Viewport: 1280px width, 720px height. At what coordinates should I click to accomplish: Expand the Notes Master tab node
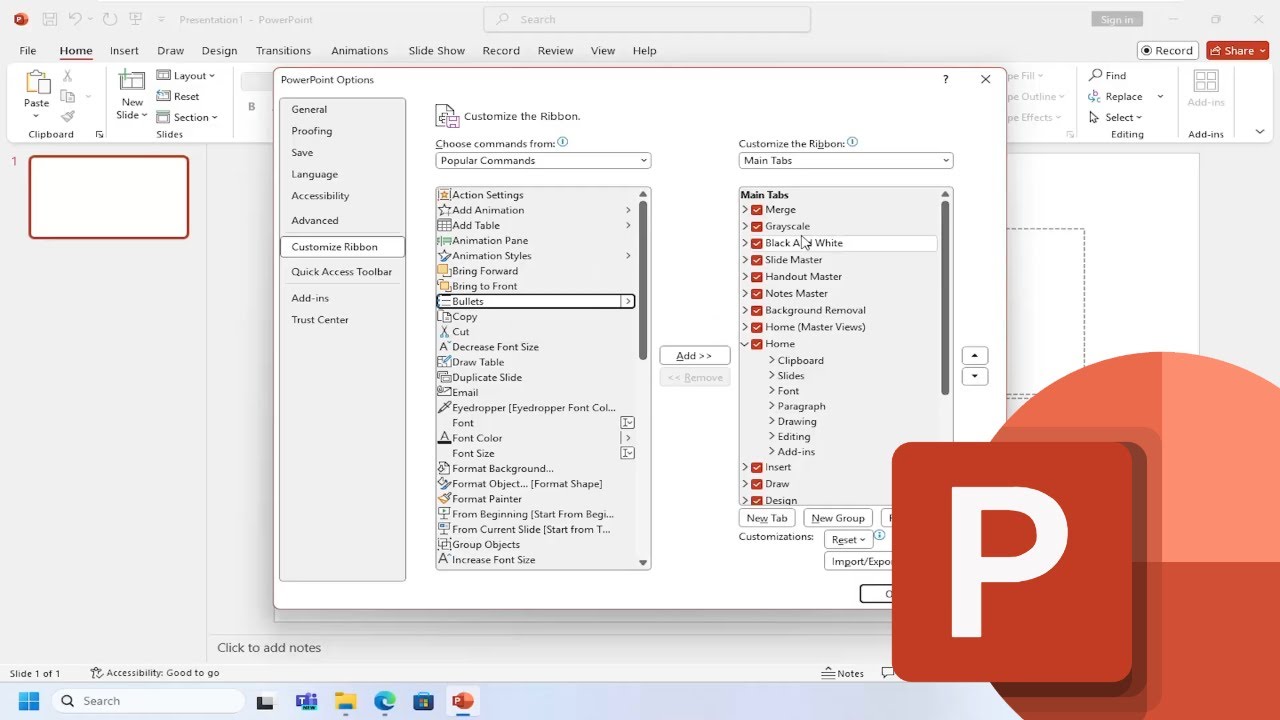(x=745, y=294)
